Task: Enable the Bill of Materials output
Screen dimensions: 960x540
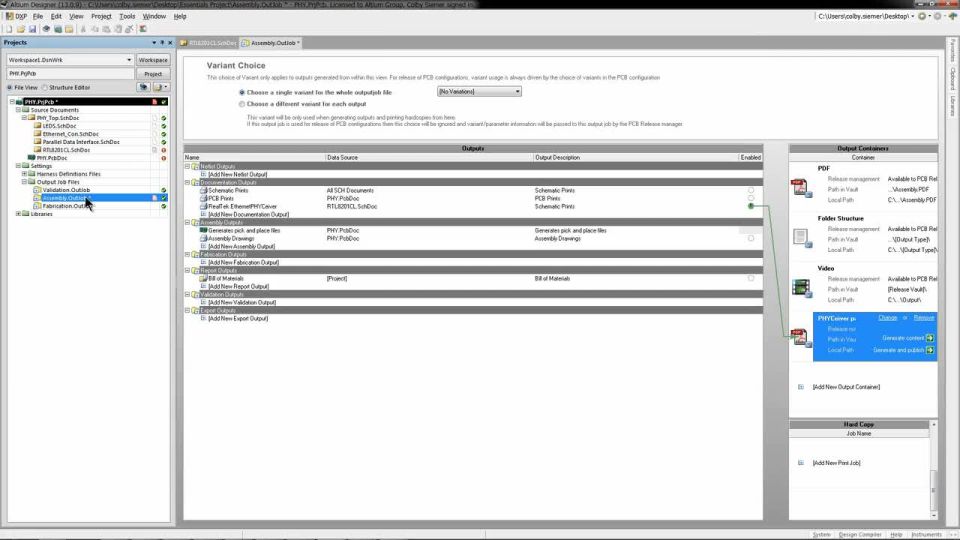Action: (751, 279)
